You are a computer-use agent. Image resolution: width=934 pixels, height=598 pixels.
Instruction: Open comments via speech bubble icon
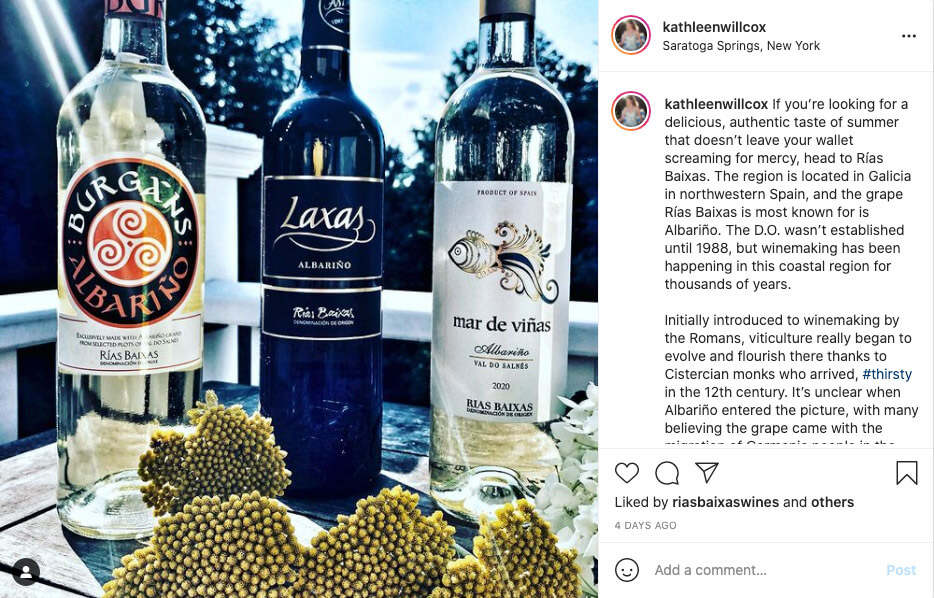click(x=667, y=473)
